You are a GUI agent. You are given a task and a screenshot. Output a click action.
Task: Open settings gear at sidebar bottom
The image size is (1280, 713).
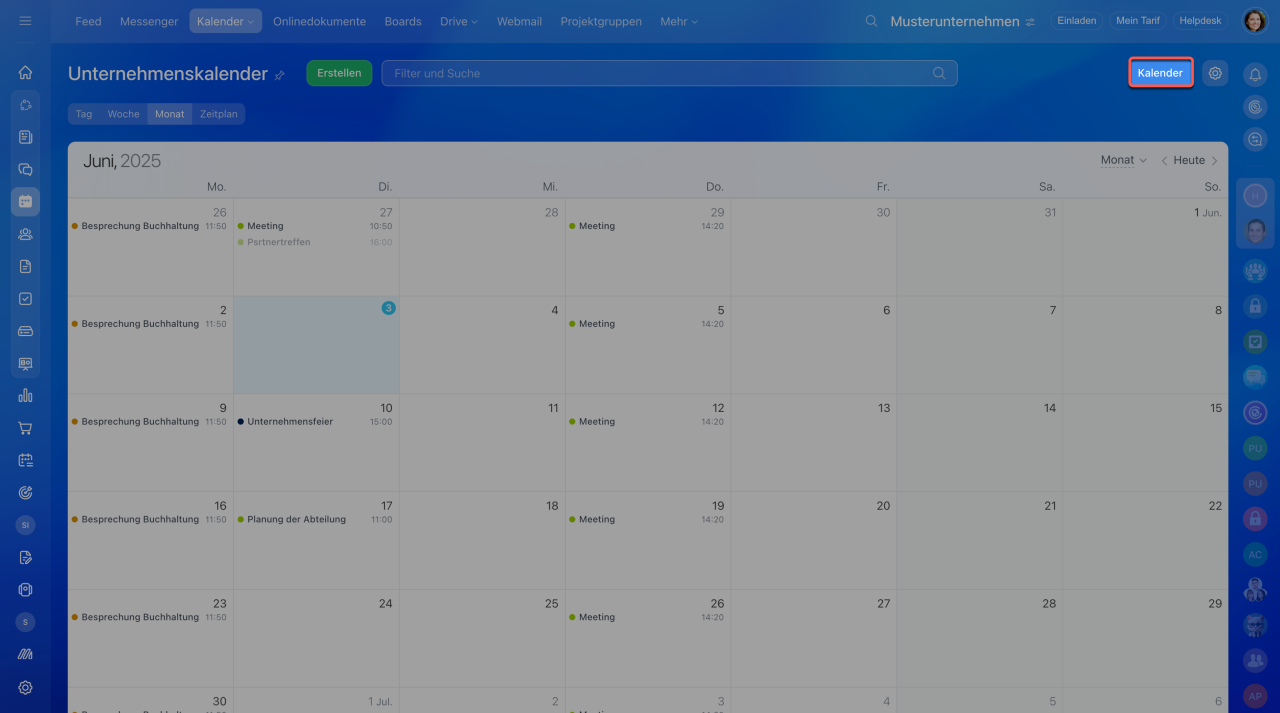click(25, 687)
